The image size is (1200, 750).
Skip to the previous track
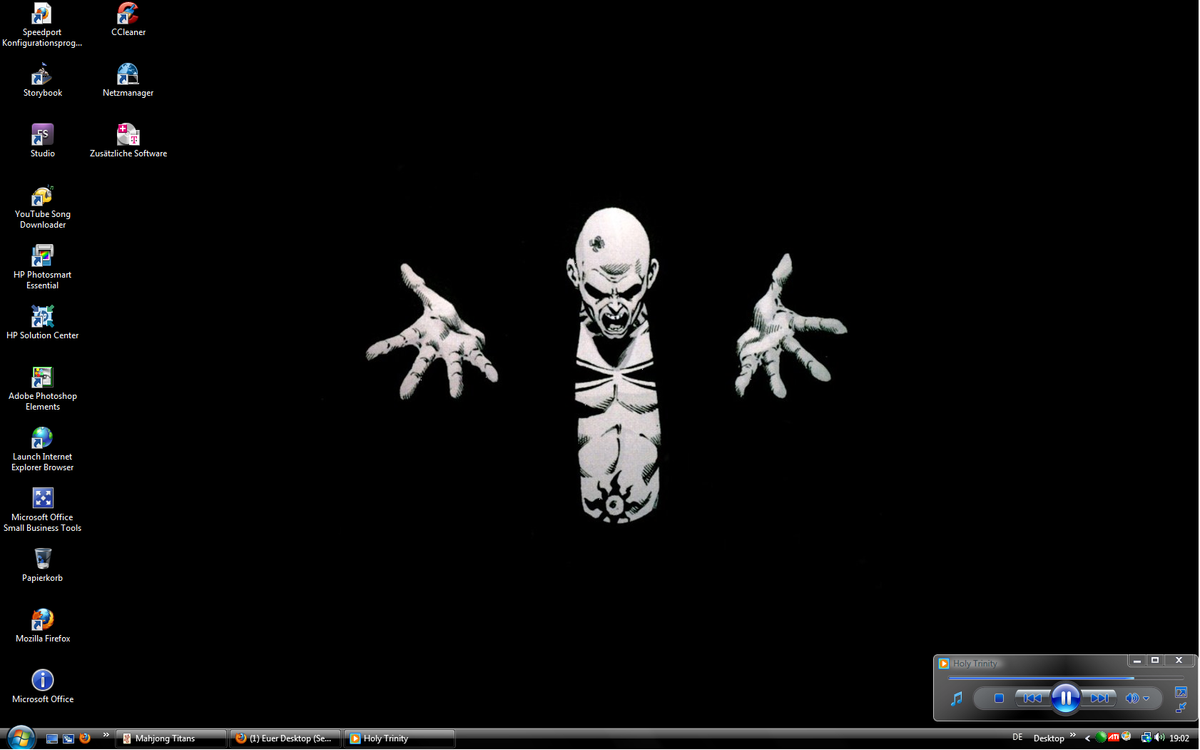[x=1032, y=698]
